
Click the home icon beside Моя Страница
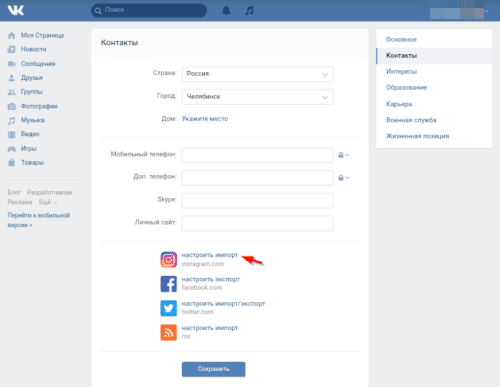click(x=12, y=35)
